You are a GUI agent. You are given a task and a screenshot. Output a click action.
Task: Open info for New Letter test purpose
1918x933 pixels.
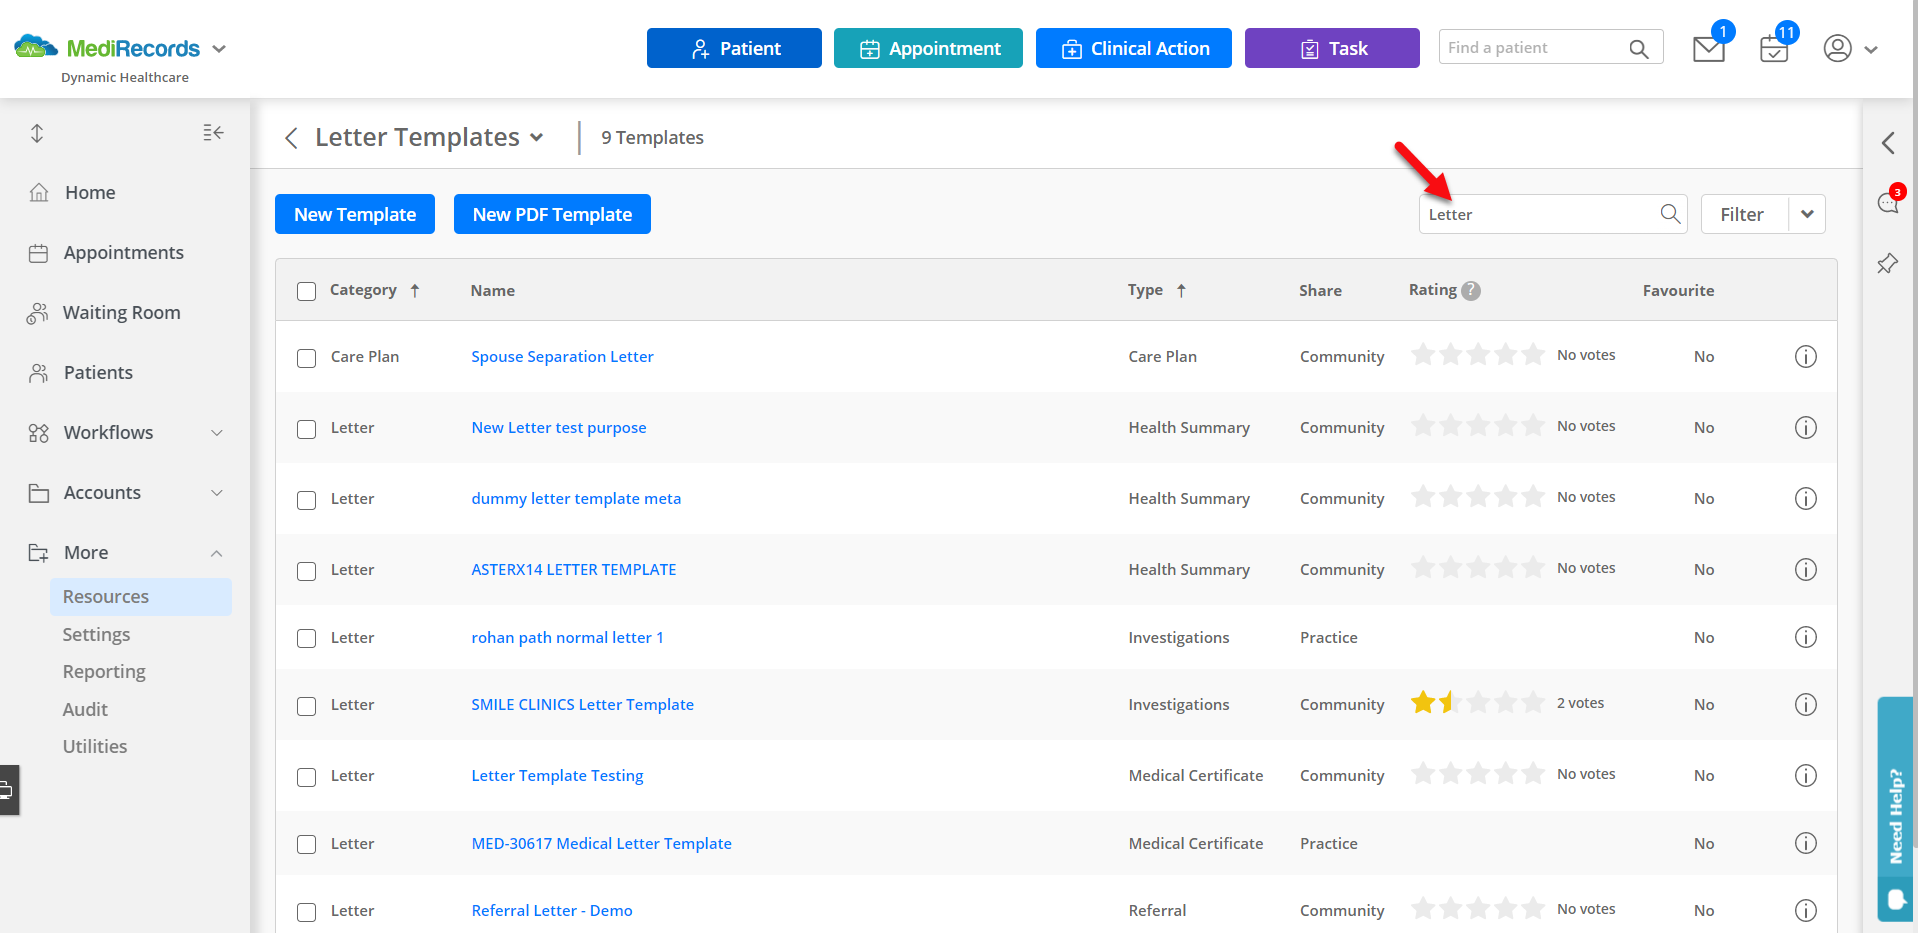point(1805,428)
